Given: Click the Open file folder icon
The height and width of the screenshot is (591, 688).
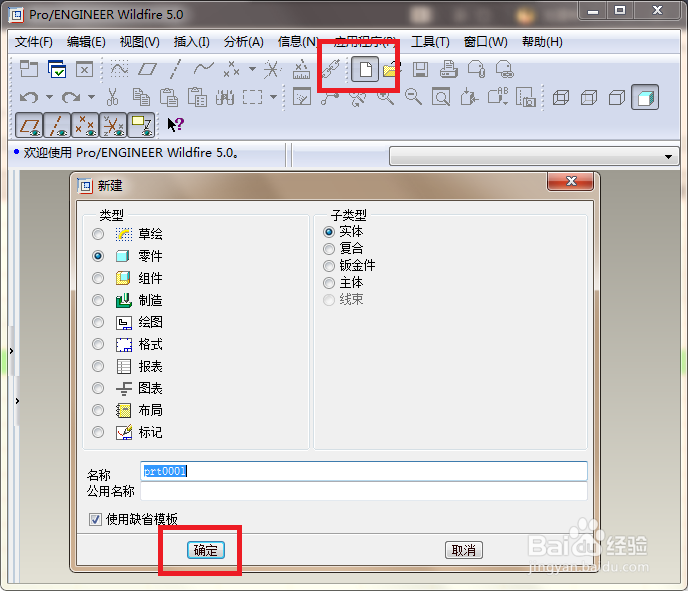Looking at the screenshot, I should coord(392,69).
